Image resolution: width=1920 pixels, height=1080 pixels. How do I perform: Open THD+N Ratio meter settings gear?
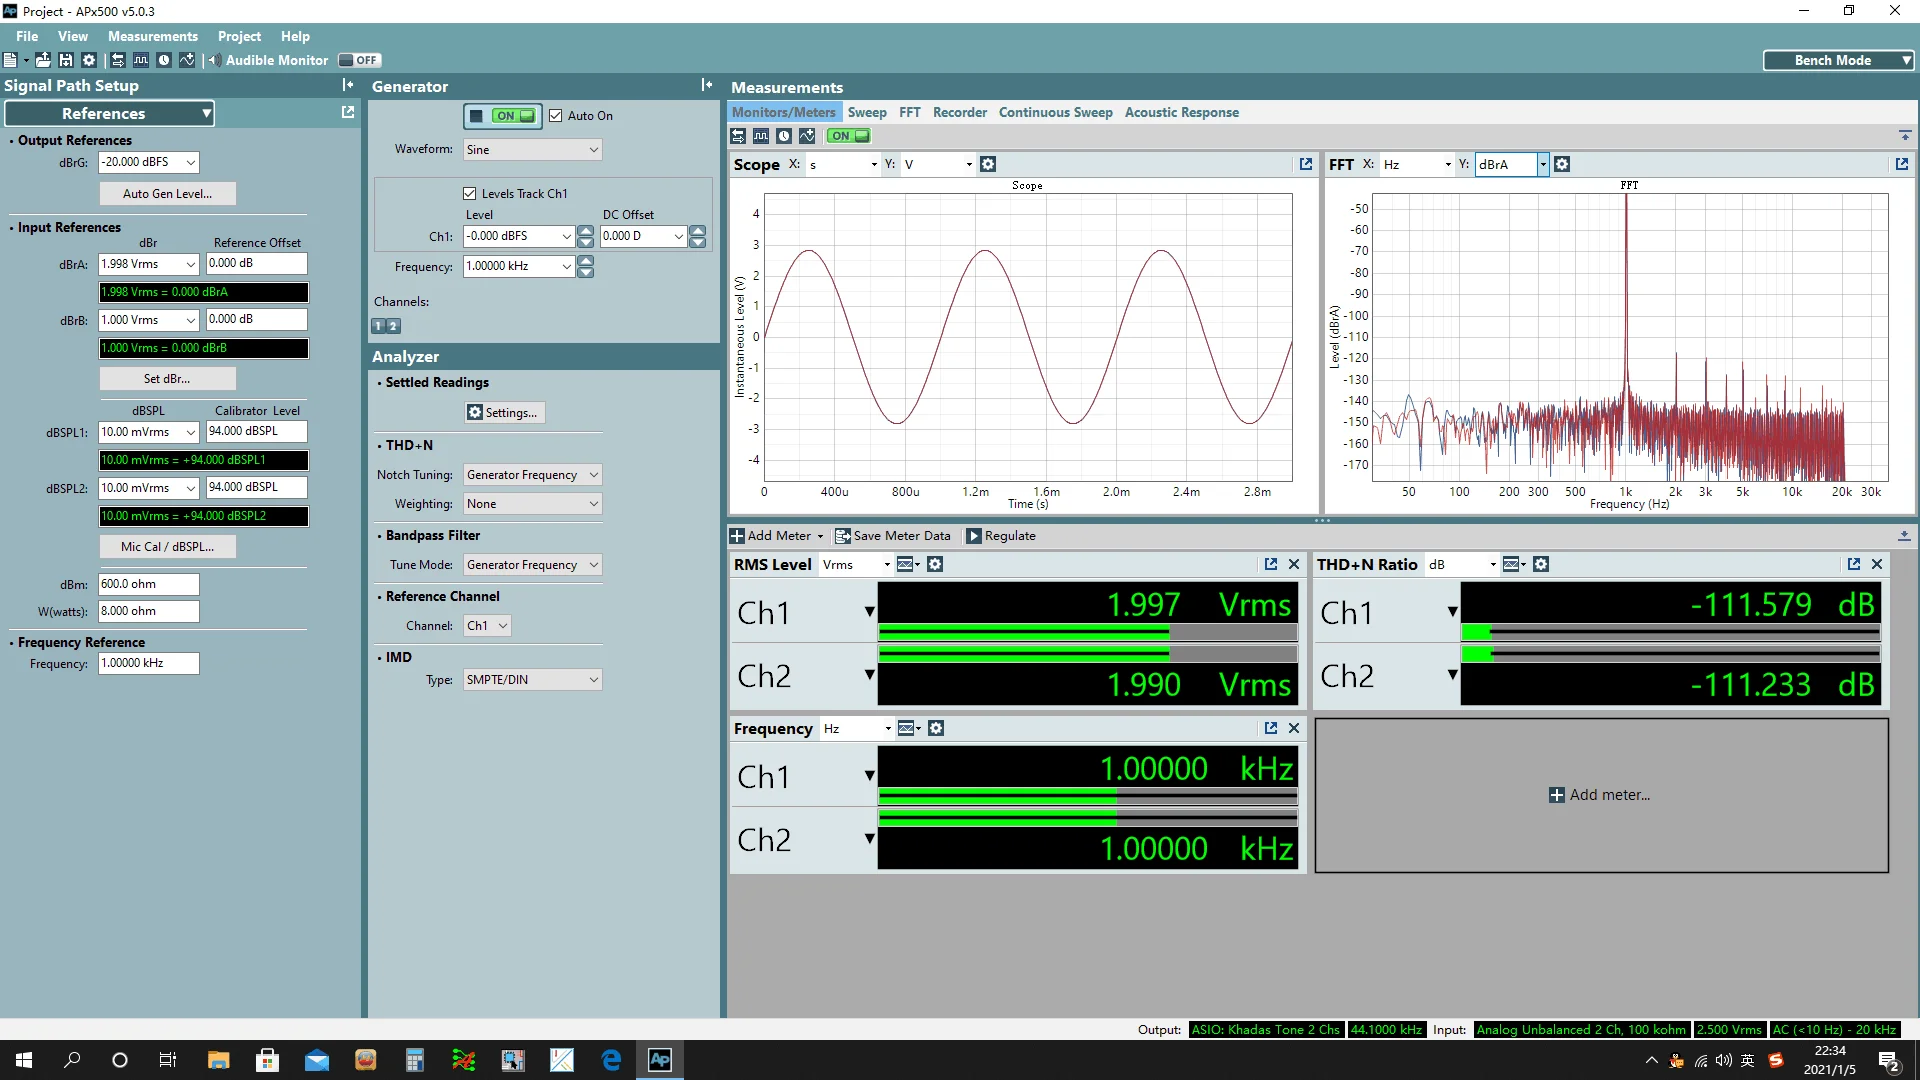[x=1541, y=565]
